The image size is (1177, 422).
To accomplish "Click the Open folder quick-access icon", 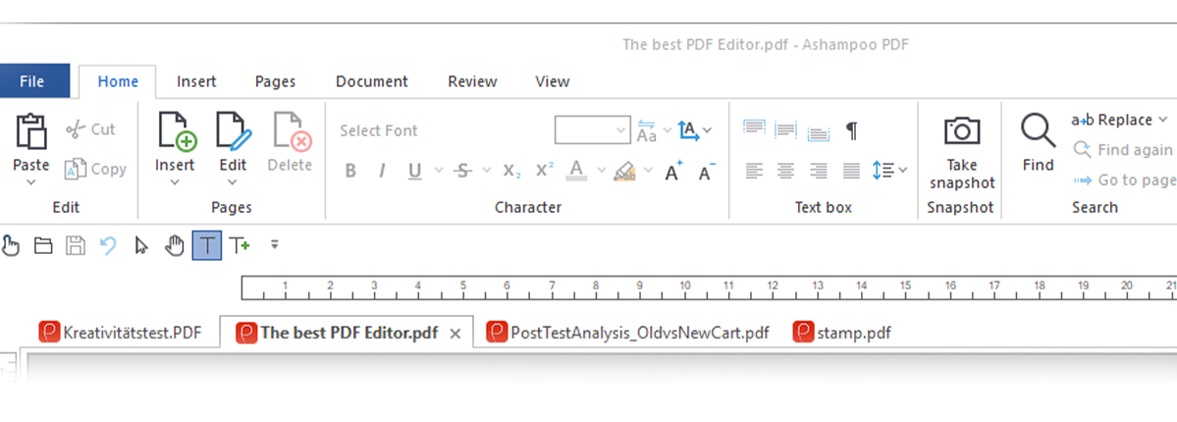I will (44, 246).
